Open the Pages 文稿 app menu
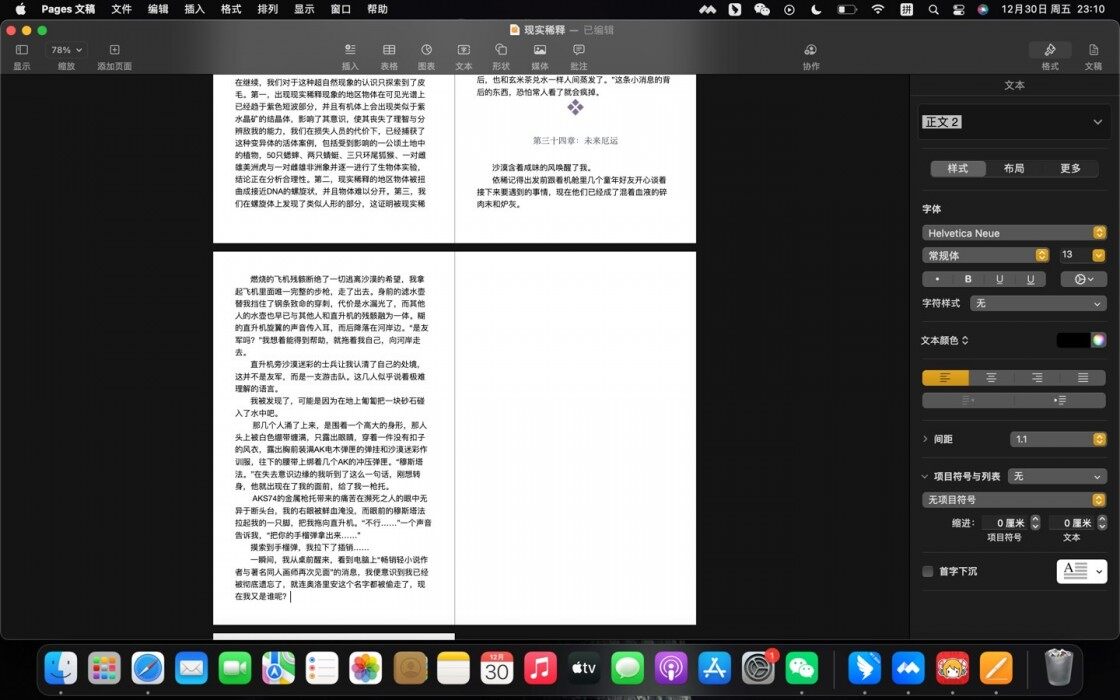This screenshot has width=1120, height=700. click(x=68, y=9)
